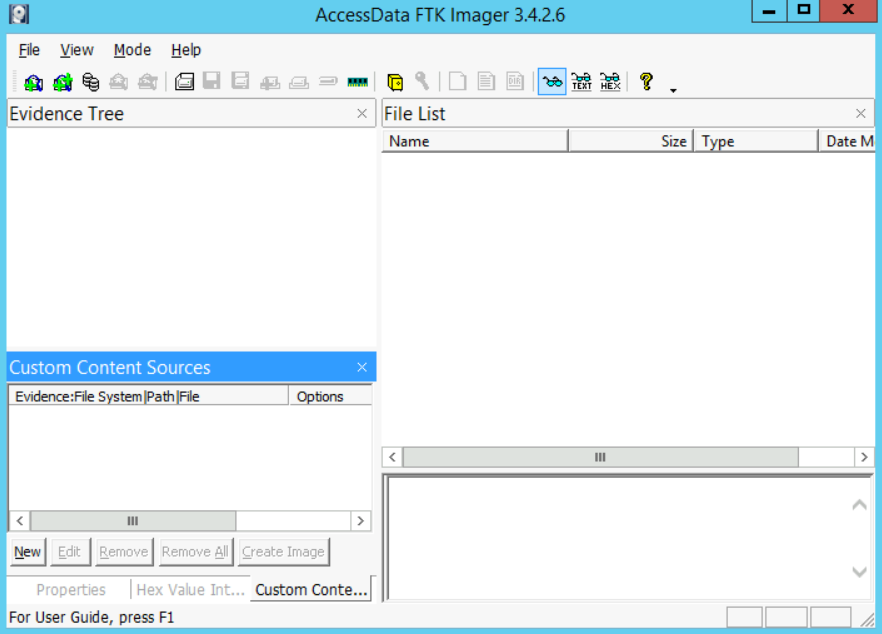
Task: Toggle the TEXT view mode icon
Action: pos(582,82)
